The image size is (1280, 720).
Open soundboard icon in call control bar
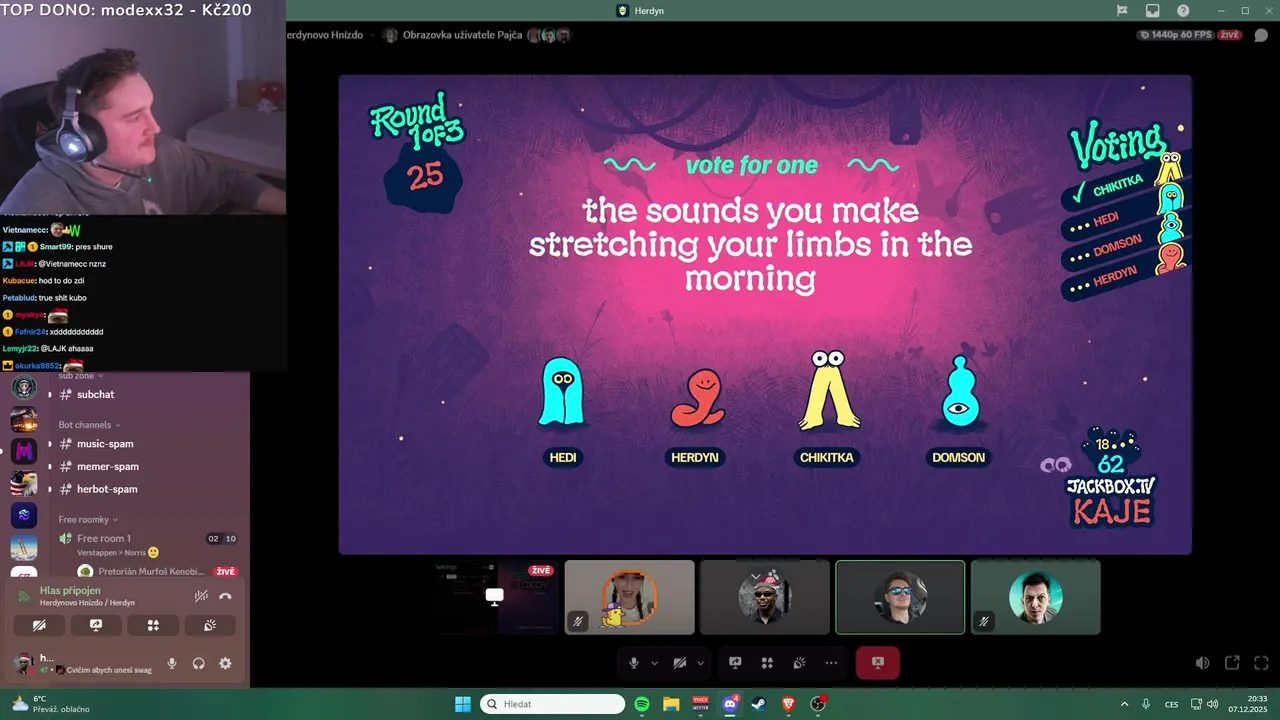pyautogui.click(x=799, y=663)
